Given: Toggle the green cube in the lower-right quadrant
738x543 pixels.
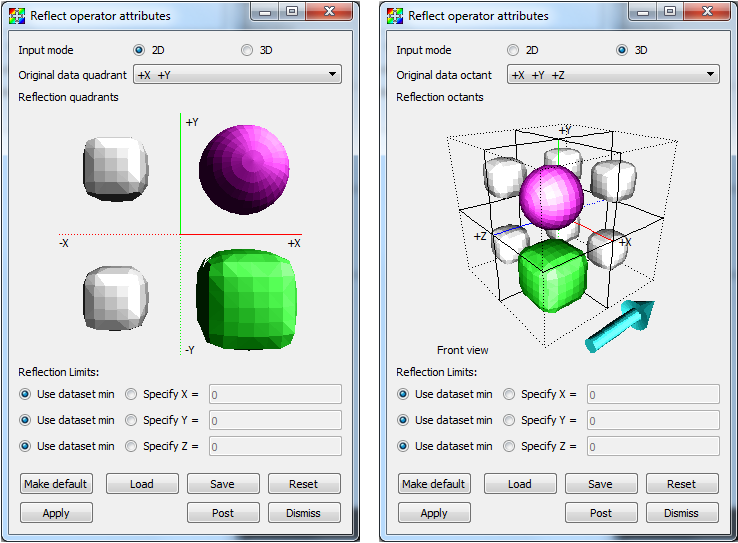Looking at the screenshot, I should click(247, 300).
